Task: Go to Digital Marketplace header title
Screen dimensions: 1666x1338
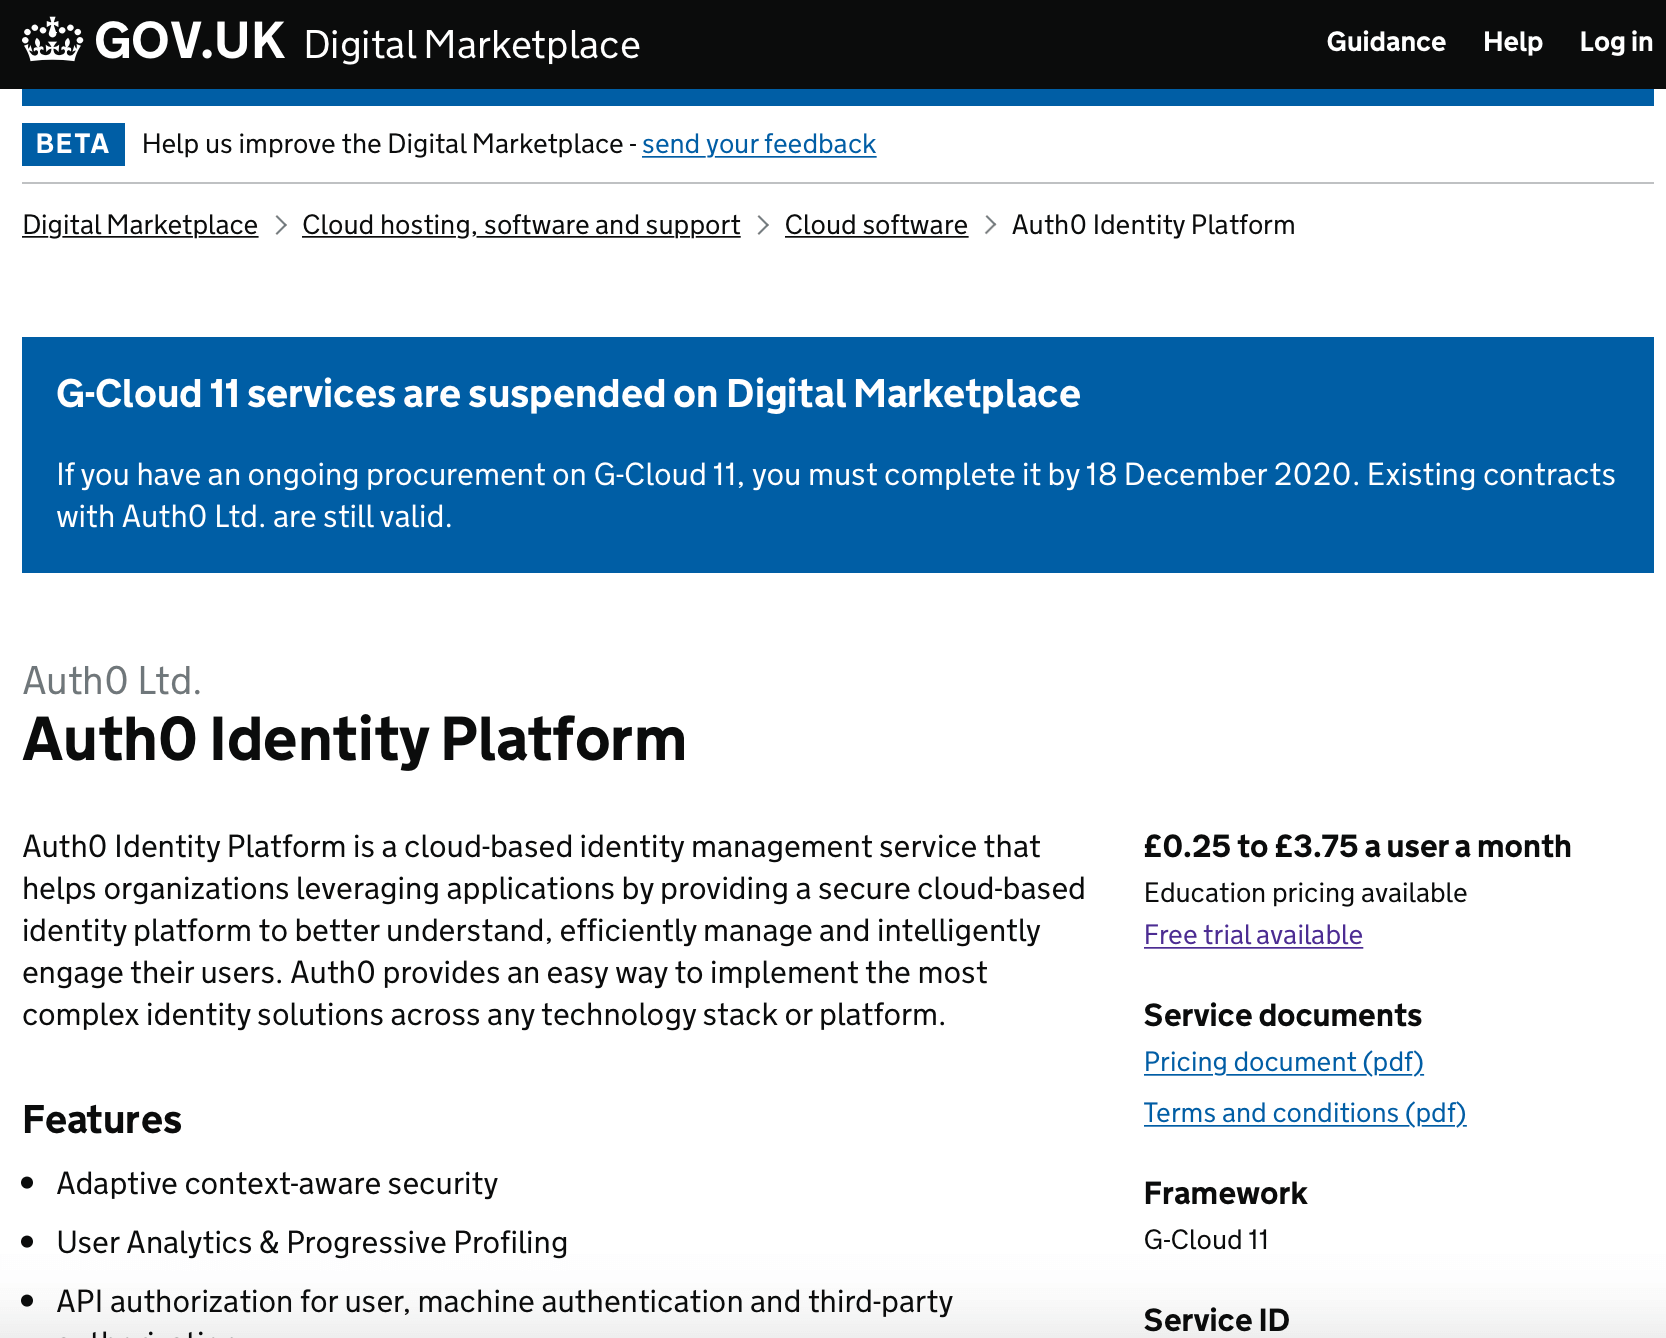Action: tap(472, 45)
